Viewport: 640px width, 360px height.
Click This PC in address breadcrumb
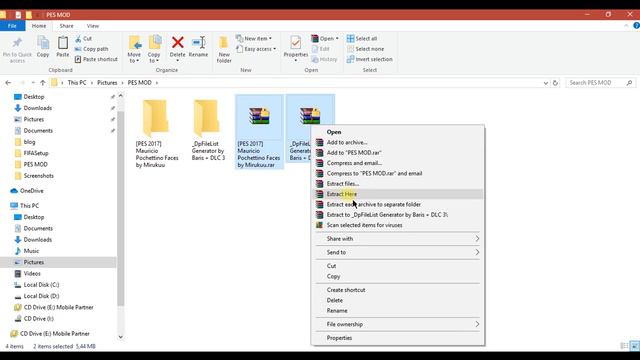coord(77,82)
